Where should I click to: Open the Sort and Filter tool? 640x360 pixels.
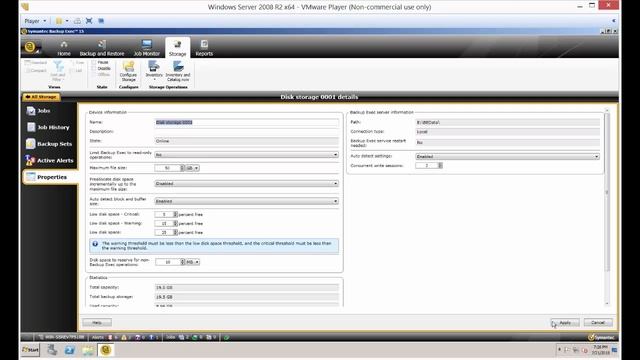[x=58, y=71]
